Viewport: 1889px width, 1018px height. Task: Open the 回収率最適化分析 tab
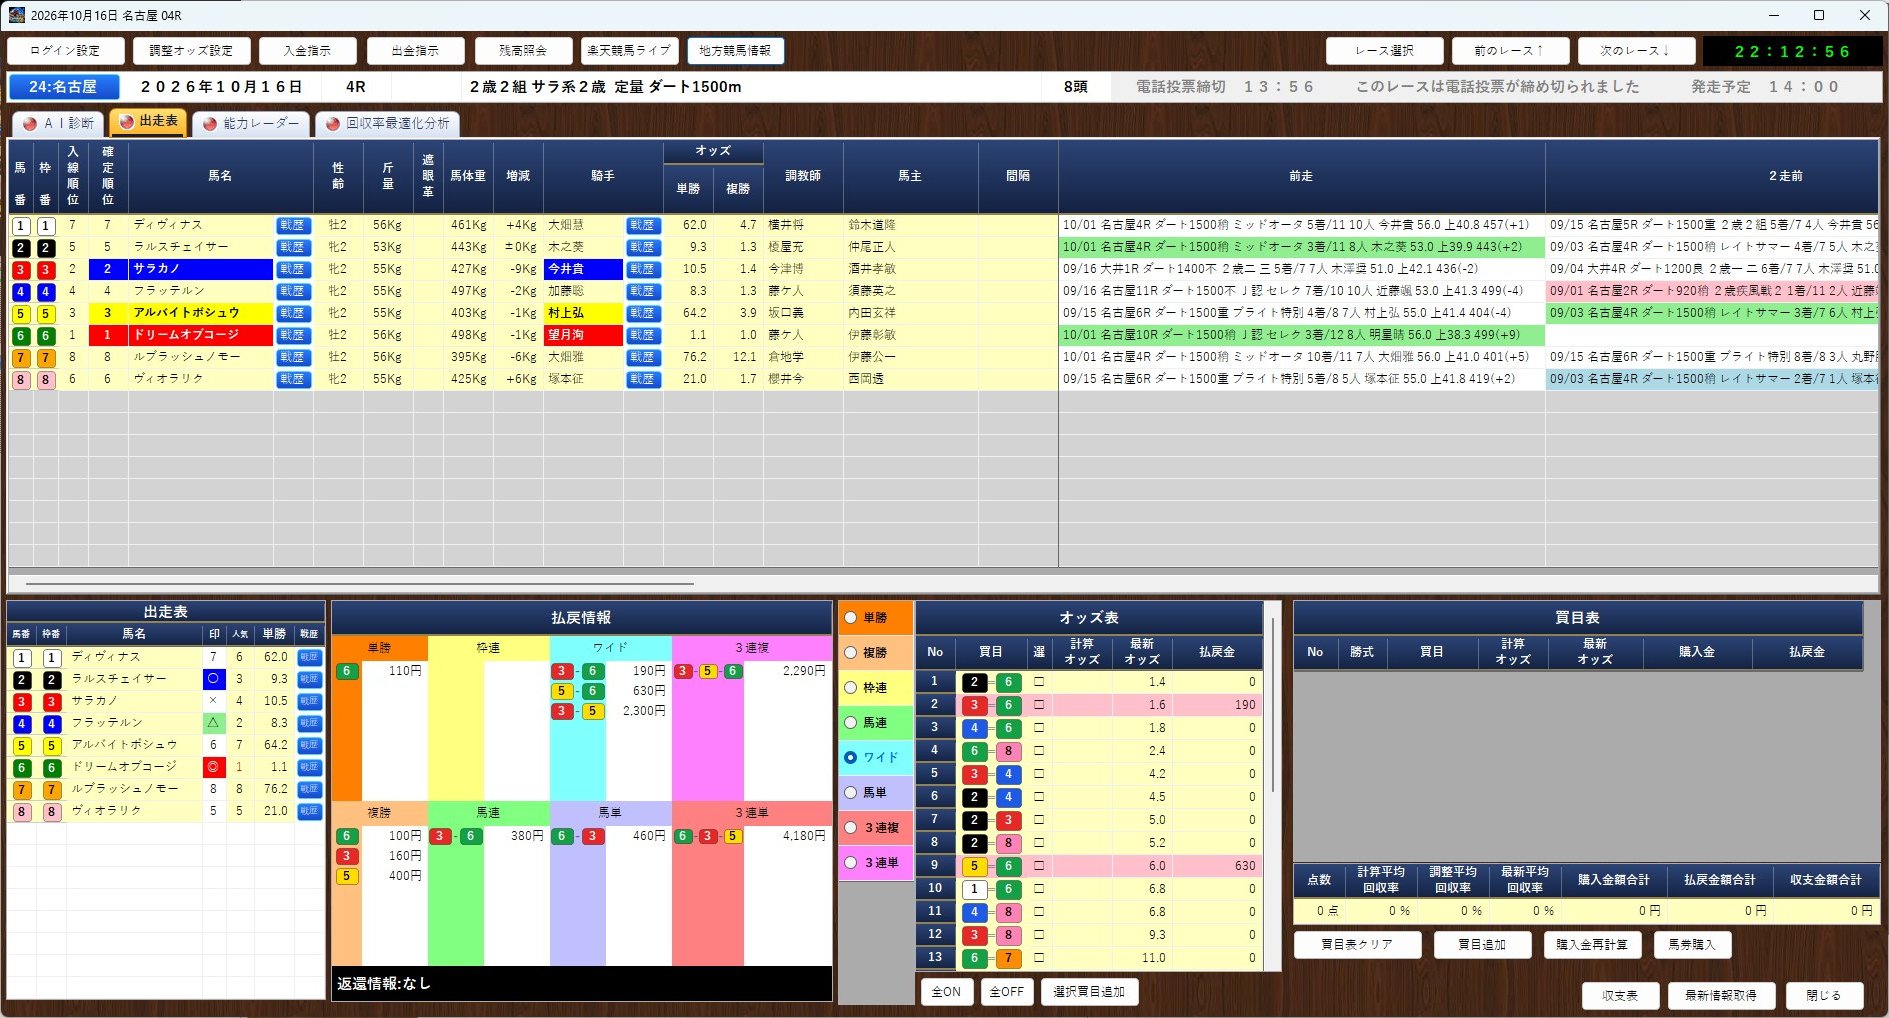(x=387, y=123)
